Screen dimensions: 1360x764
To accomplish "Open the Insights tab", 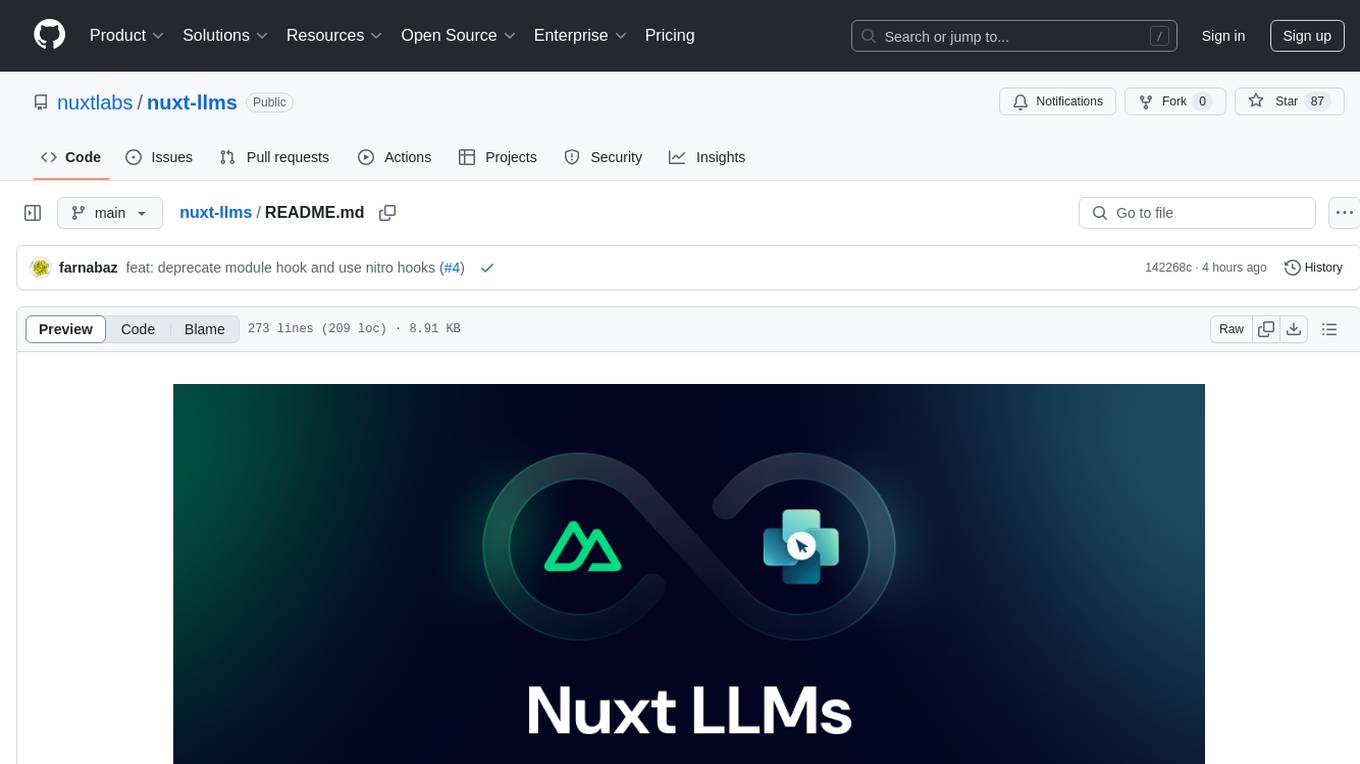I will (707, 157).
